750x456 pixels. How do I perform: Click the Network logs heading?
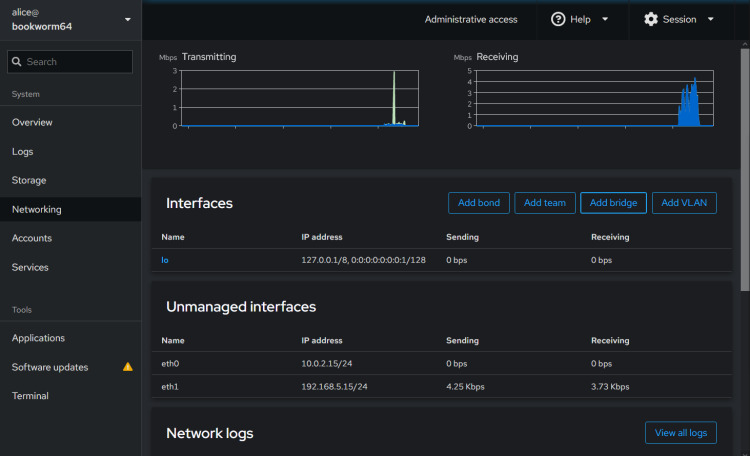210,434
